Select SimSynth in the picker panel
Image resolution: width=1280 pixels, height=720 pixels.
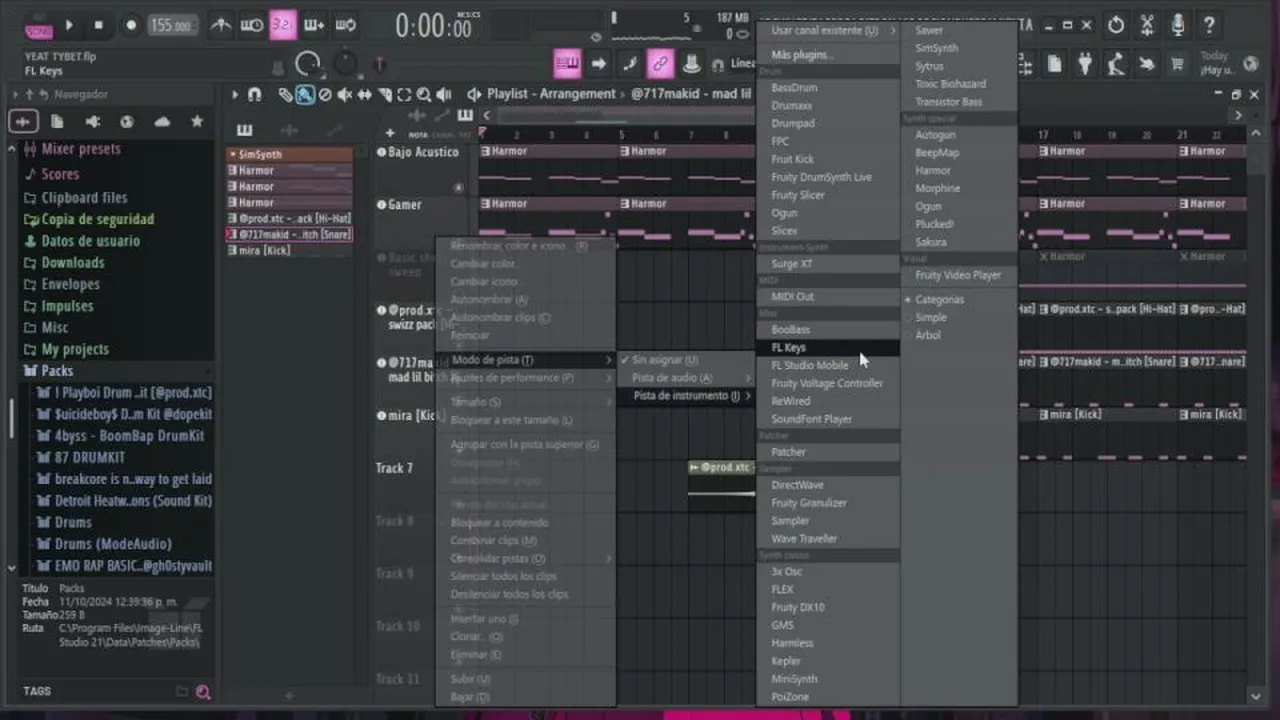coord(290,155)
